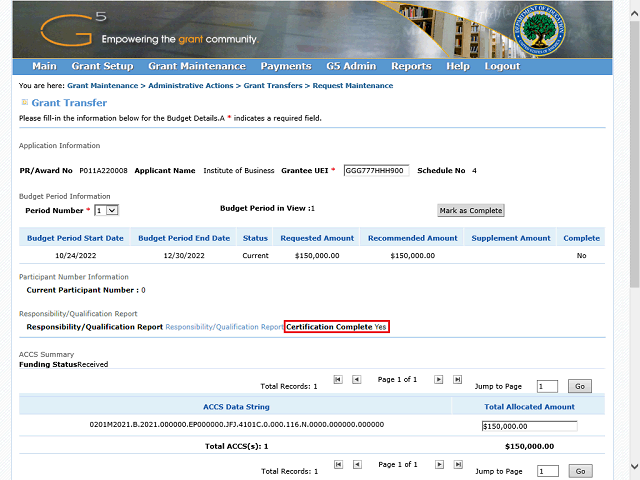Open the G5 Admin menu
Image resolution: width=640 pixels, height=480 pixels.
tap(351, 66)
